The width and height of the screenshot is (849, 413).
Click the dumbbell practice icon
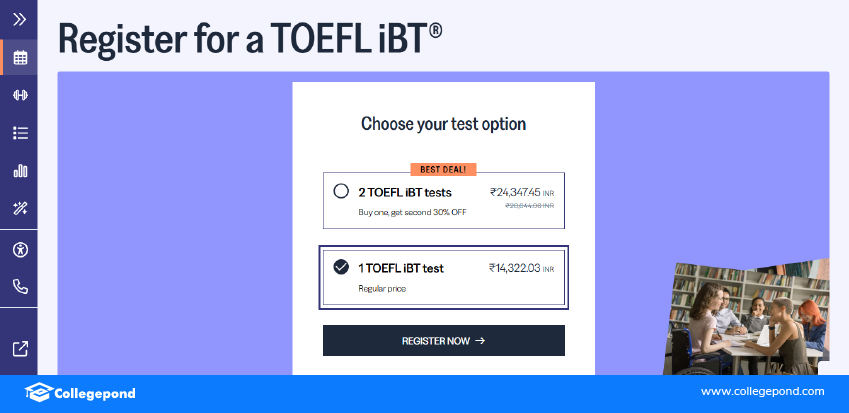pos(19,95)
